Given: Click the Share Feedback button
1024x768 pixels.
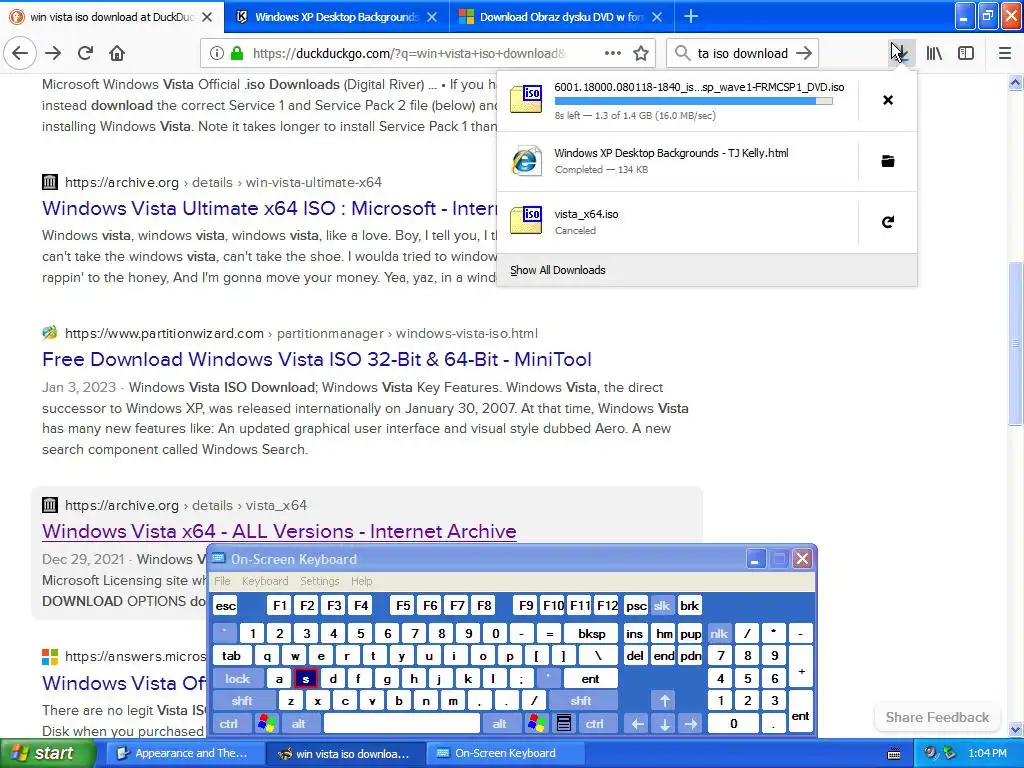Looking at the screenshot, I should click(x=937, y=717).
